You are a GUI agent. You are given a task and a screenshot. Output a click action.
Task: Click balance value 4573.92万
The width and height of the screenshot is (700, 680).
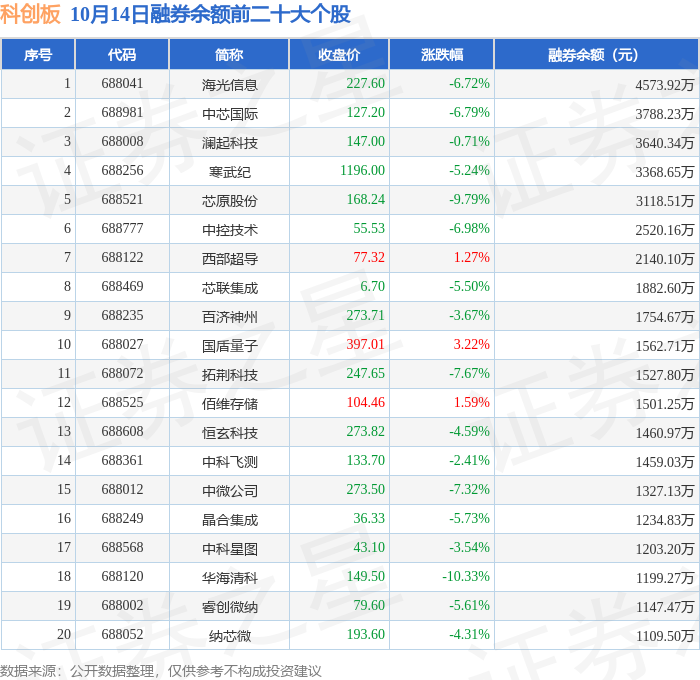coord(665,84)
